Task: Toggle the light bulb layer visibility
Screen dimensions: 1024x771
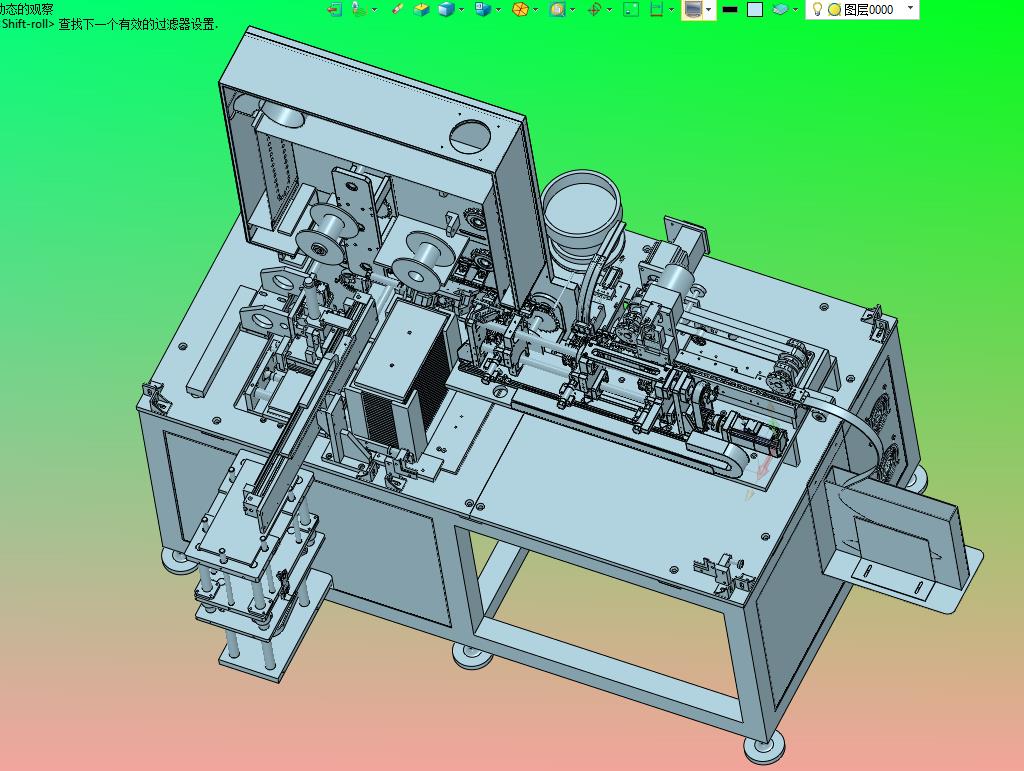Action: click(816, 9)
